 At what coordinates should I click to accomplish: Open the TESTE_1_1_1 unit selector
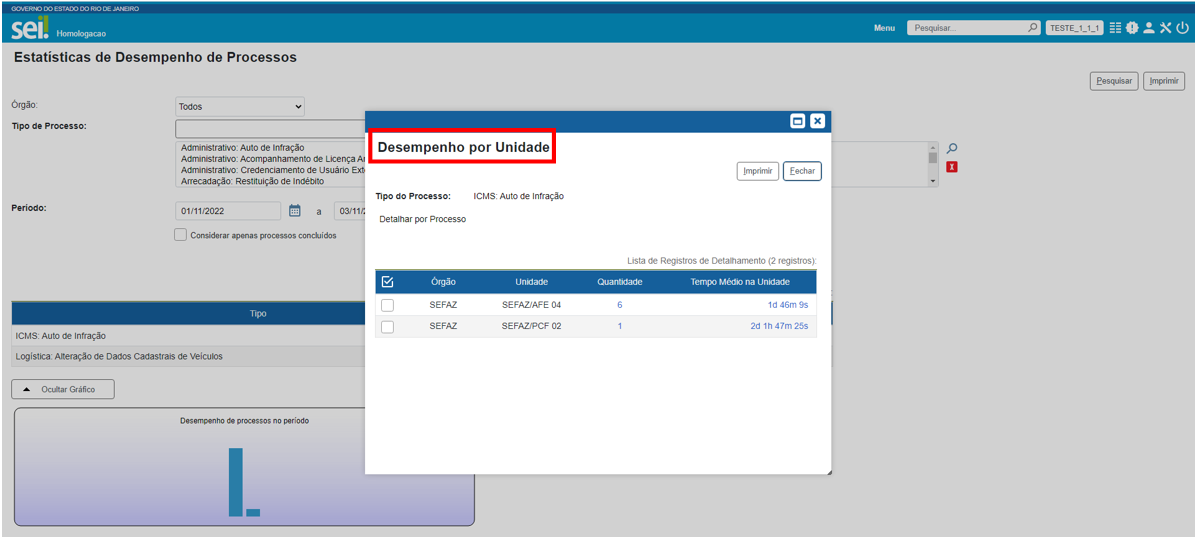click(x=1074, y=28)
